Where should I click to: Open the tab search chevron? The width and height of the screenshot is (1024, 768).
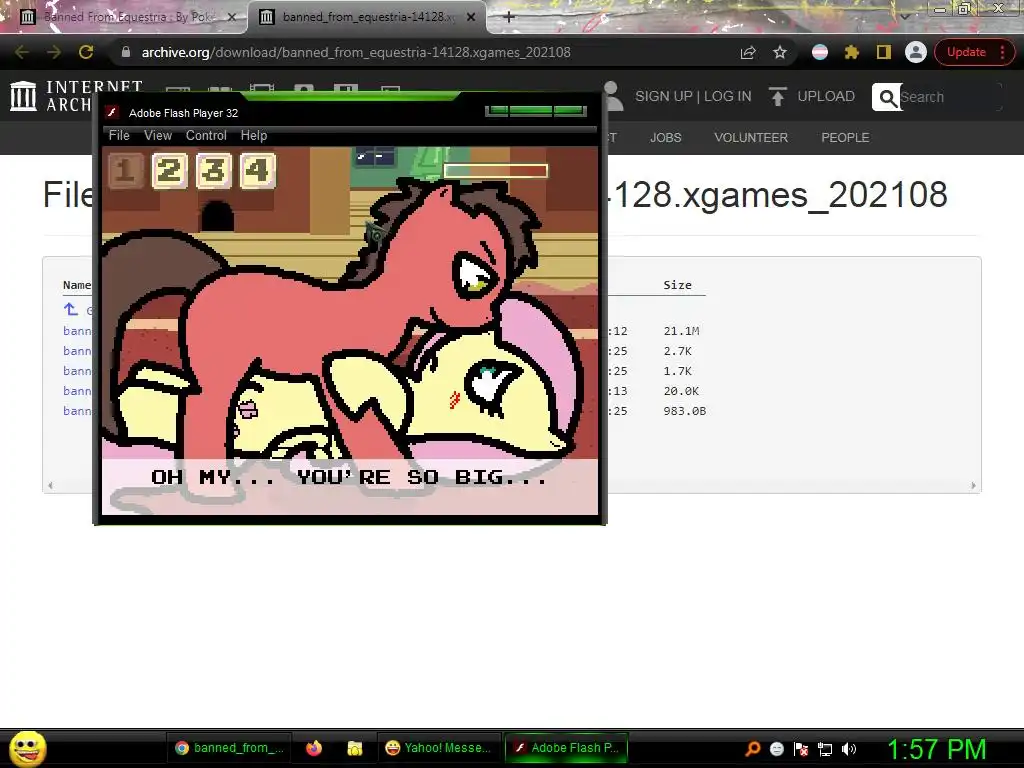point(904,16)
